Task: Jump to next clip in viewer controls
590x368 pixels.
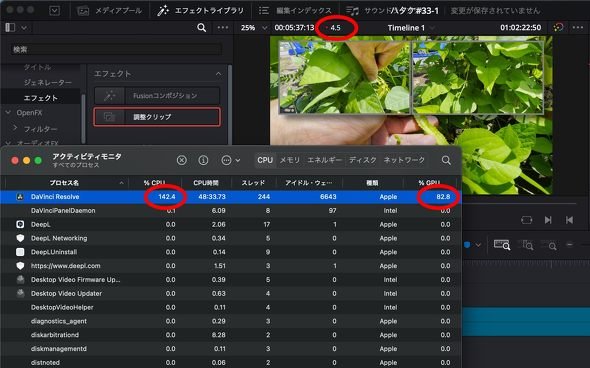Action: 548,220
